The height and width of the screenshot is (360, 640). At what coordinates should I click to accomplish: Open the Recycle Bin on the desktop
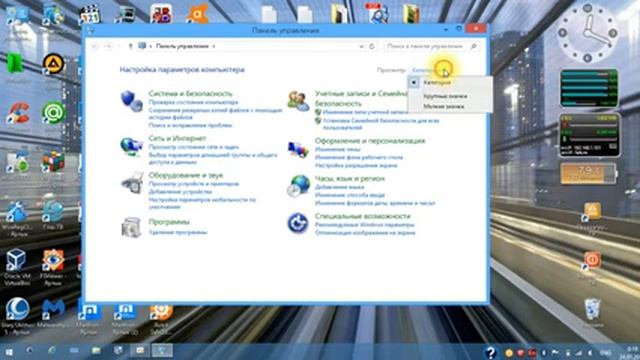[592, 312]
